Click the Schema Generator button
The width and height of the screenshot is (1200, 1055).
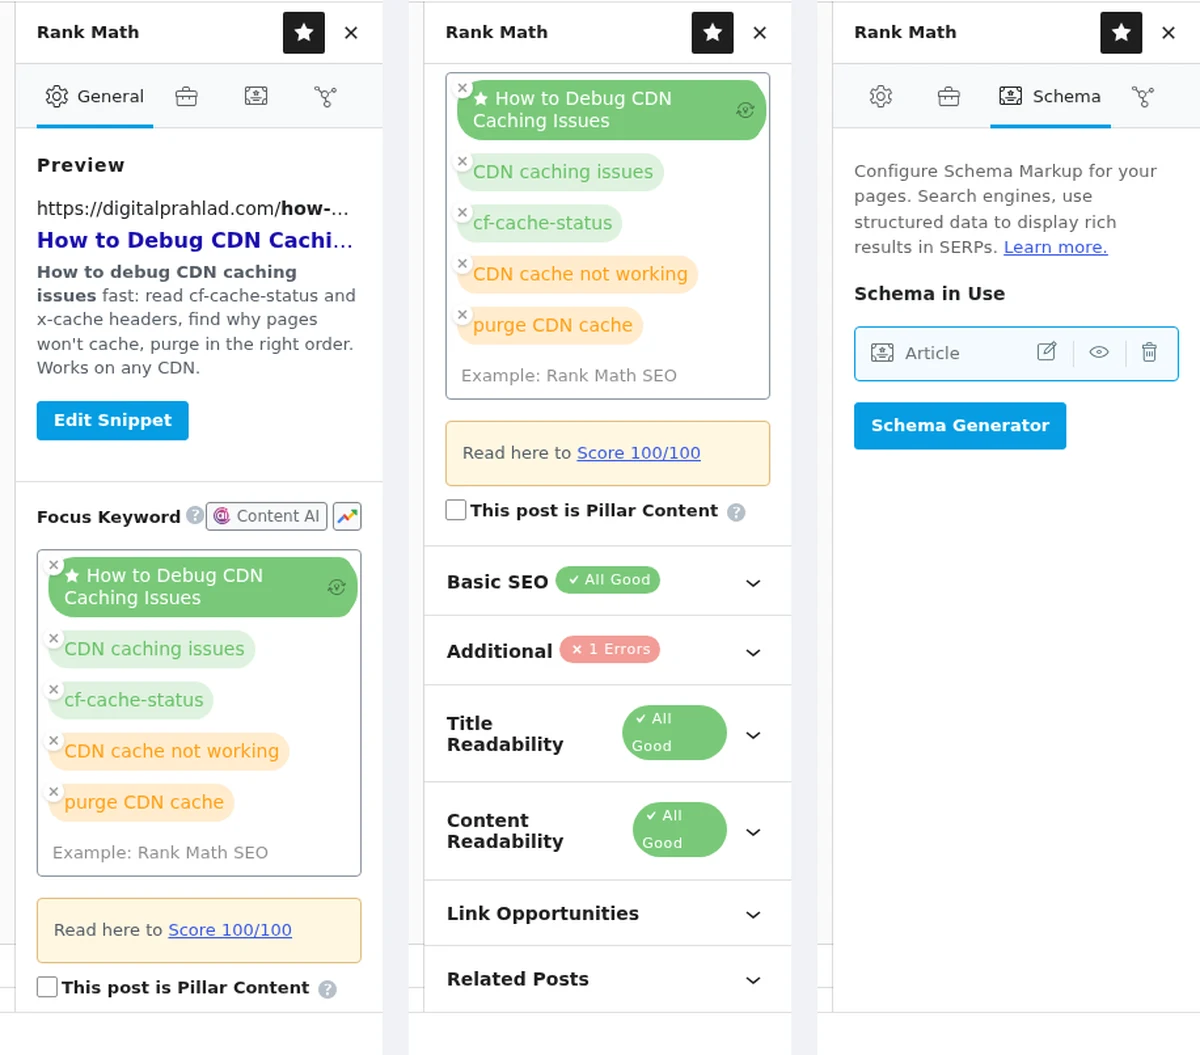tap(960, 426)
